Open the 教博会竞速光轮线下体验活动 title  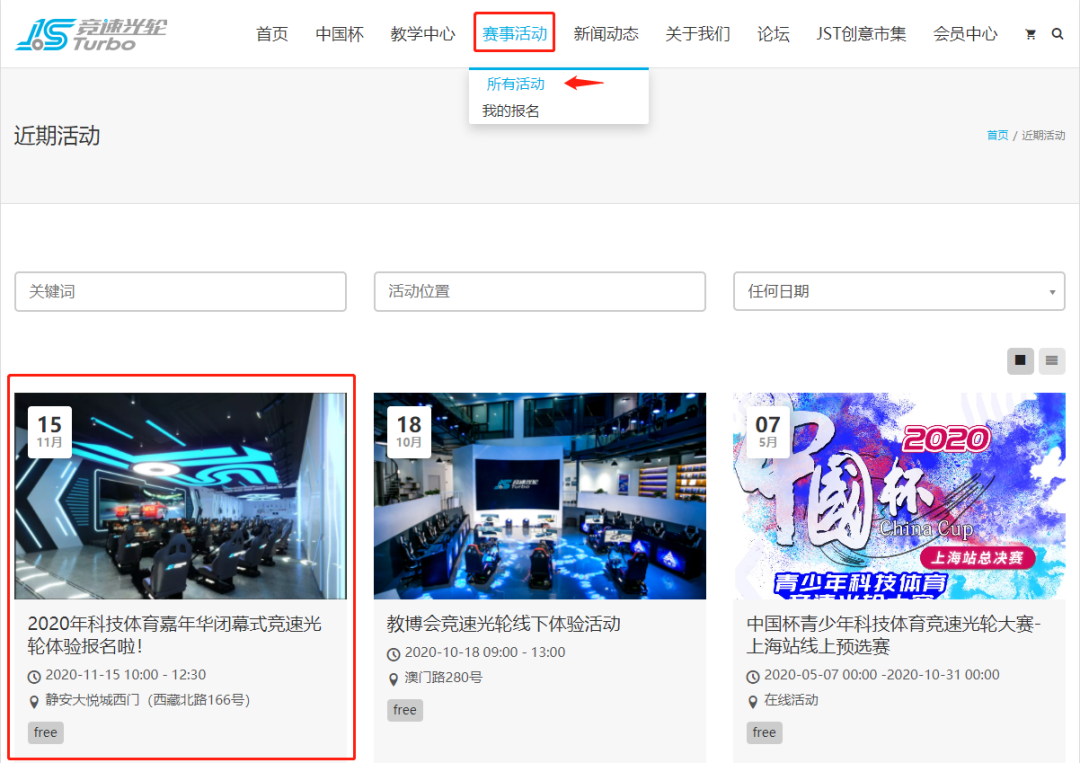pyautogui.click(x=503, y=624)
